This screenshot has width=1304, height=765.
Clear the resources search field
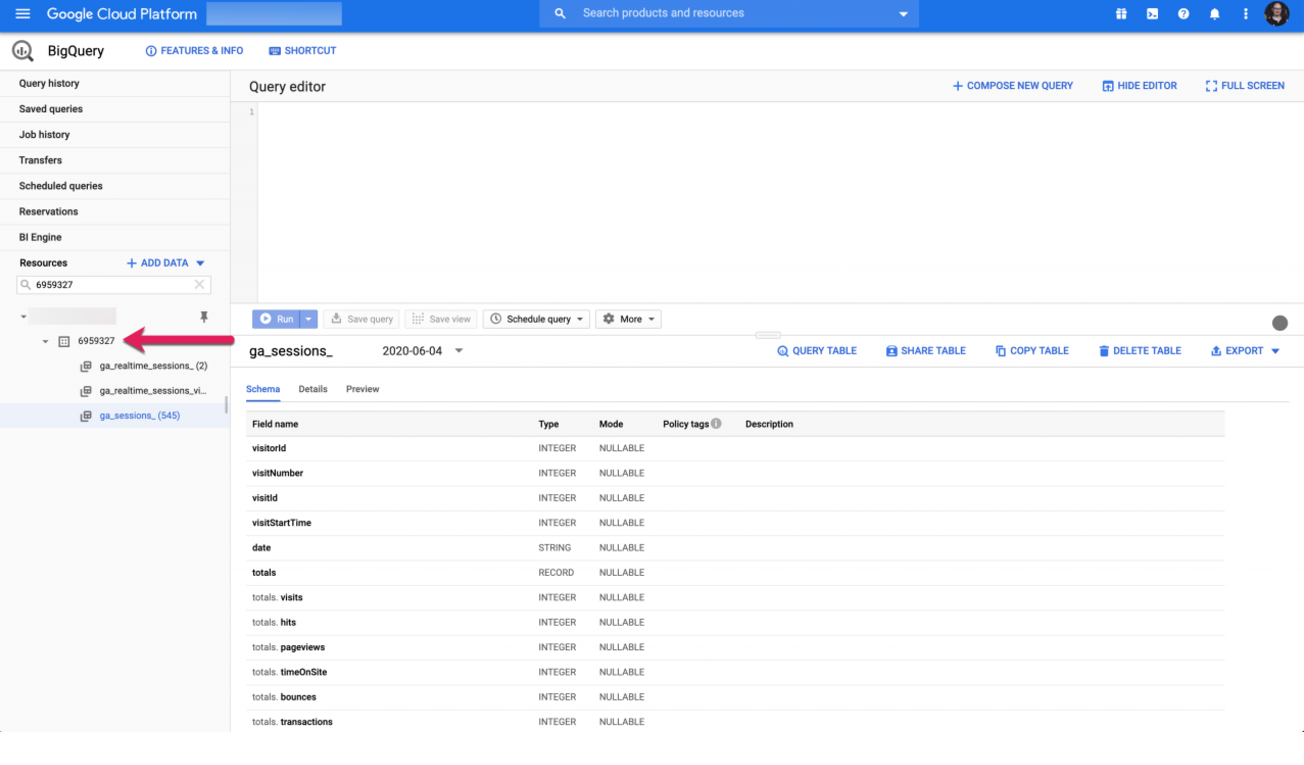pyautogui.click(x=199, y=285)
